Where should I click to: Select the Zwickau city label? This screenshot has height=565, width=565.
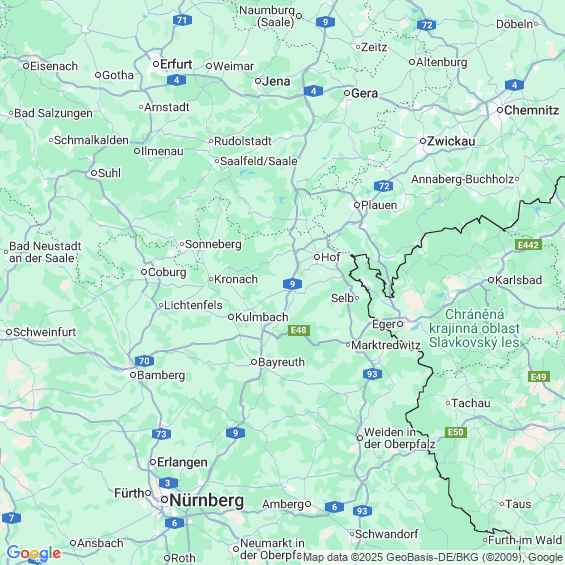click(x=451, y=141)
